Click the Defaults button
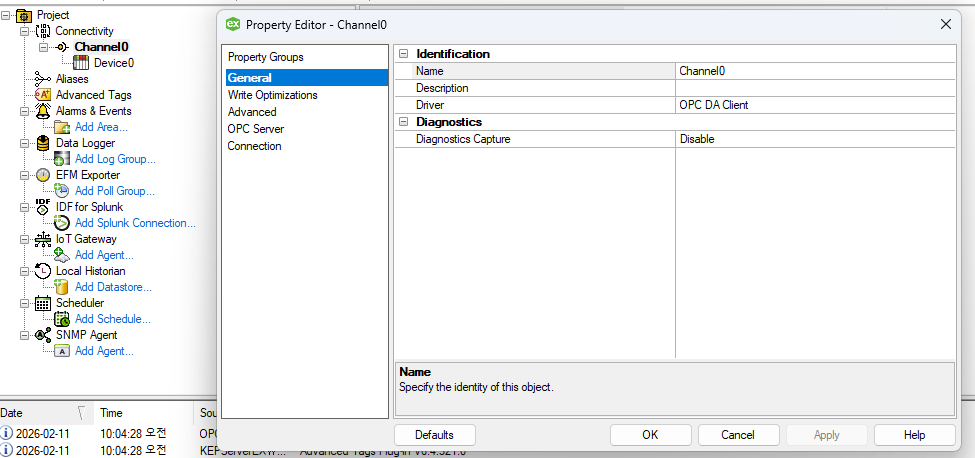The width and height of the screenshot is (975, 458). coord(435,435)
